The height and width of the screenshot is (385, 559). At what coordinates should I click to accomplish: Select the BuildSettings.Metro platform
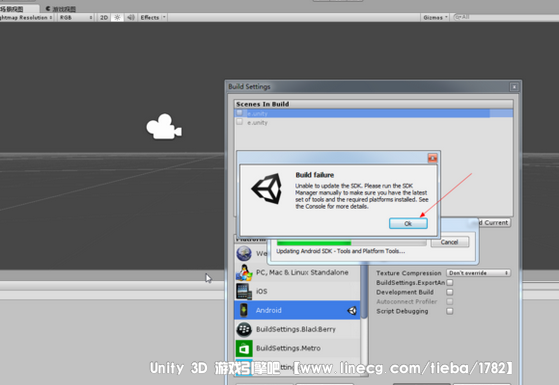[297, 348]
